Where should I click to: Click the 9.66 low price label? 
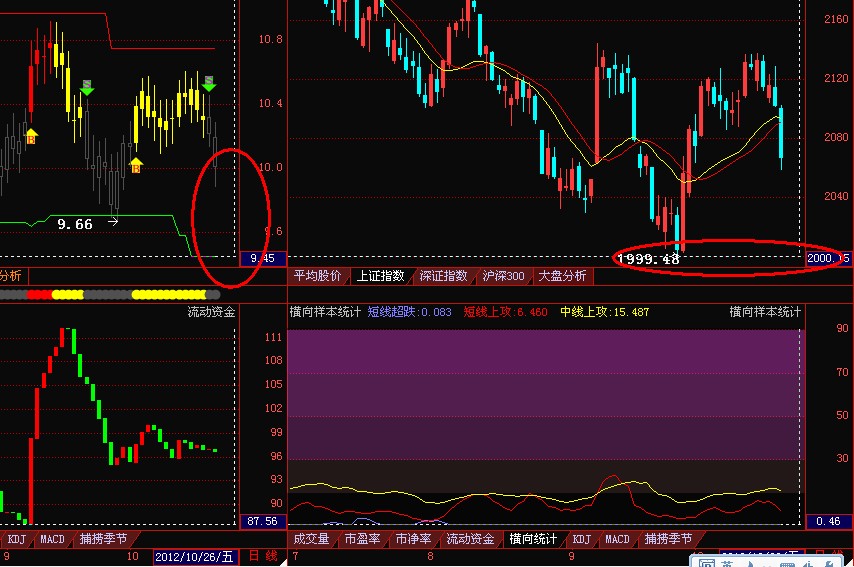[x=75, y=224]
